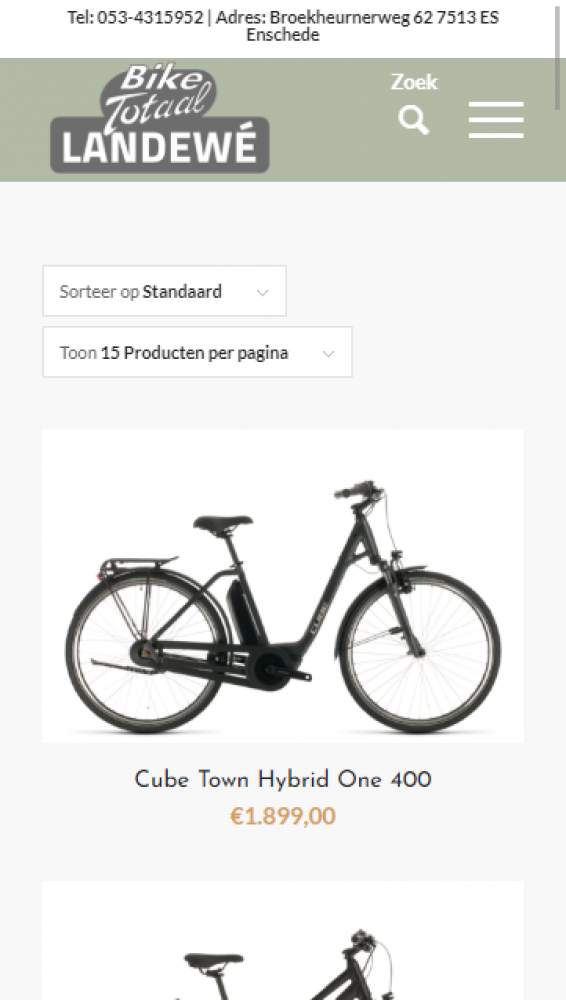Click the magnifying glass search icon
The width and height of the screenshot is (566, 1000).
(413, 120)
